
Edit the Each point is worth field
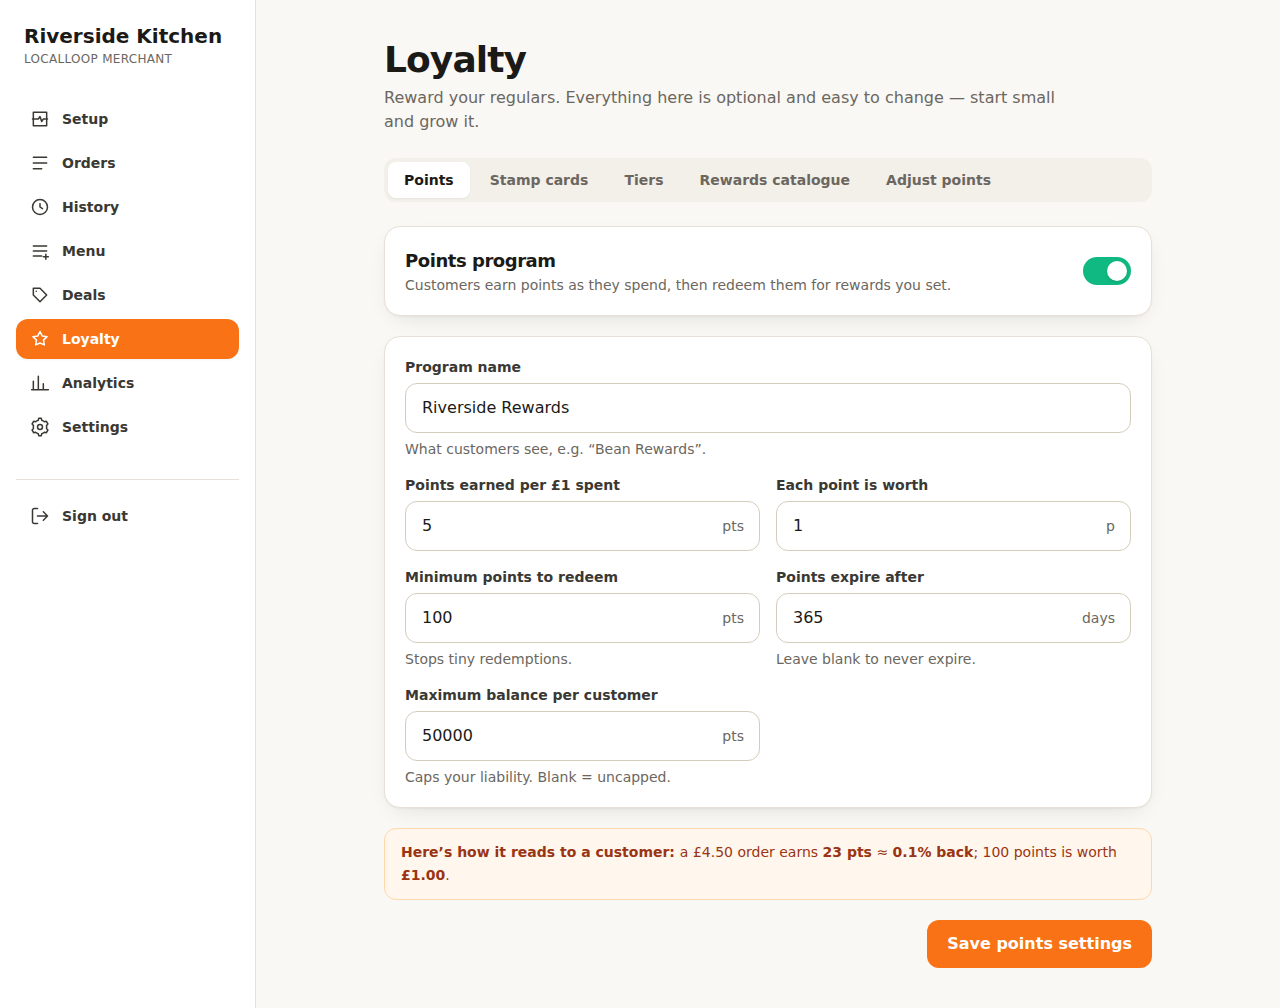(x=953, y=526)
